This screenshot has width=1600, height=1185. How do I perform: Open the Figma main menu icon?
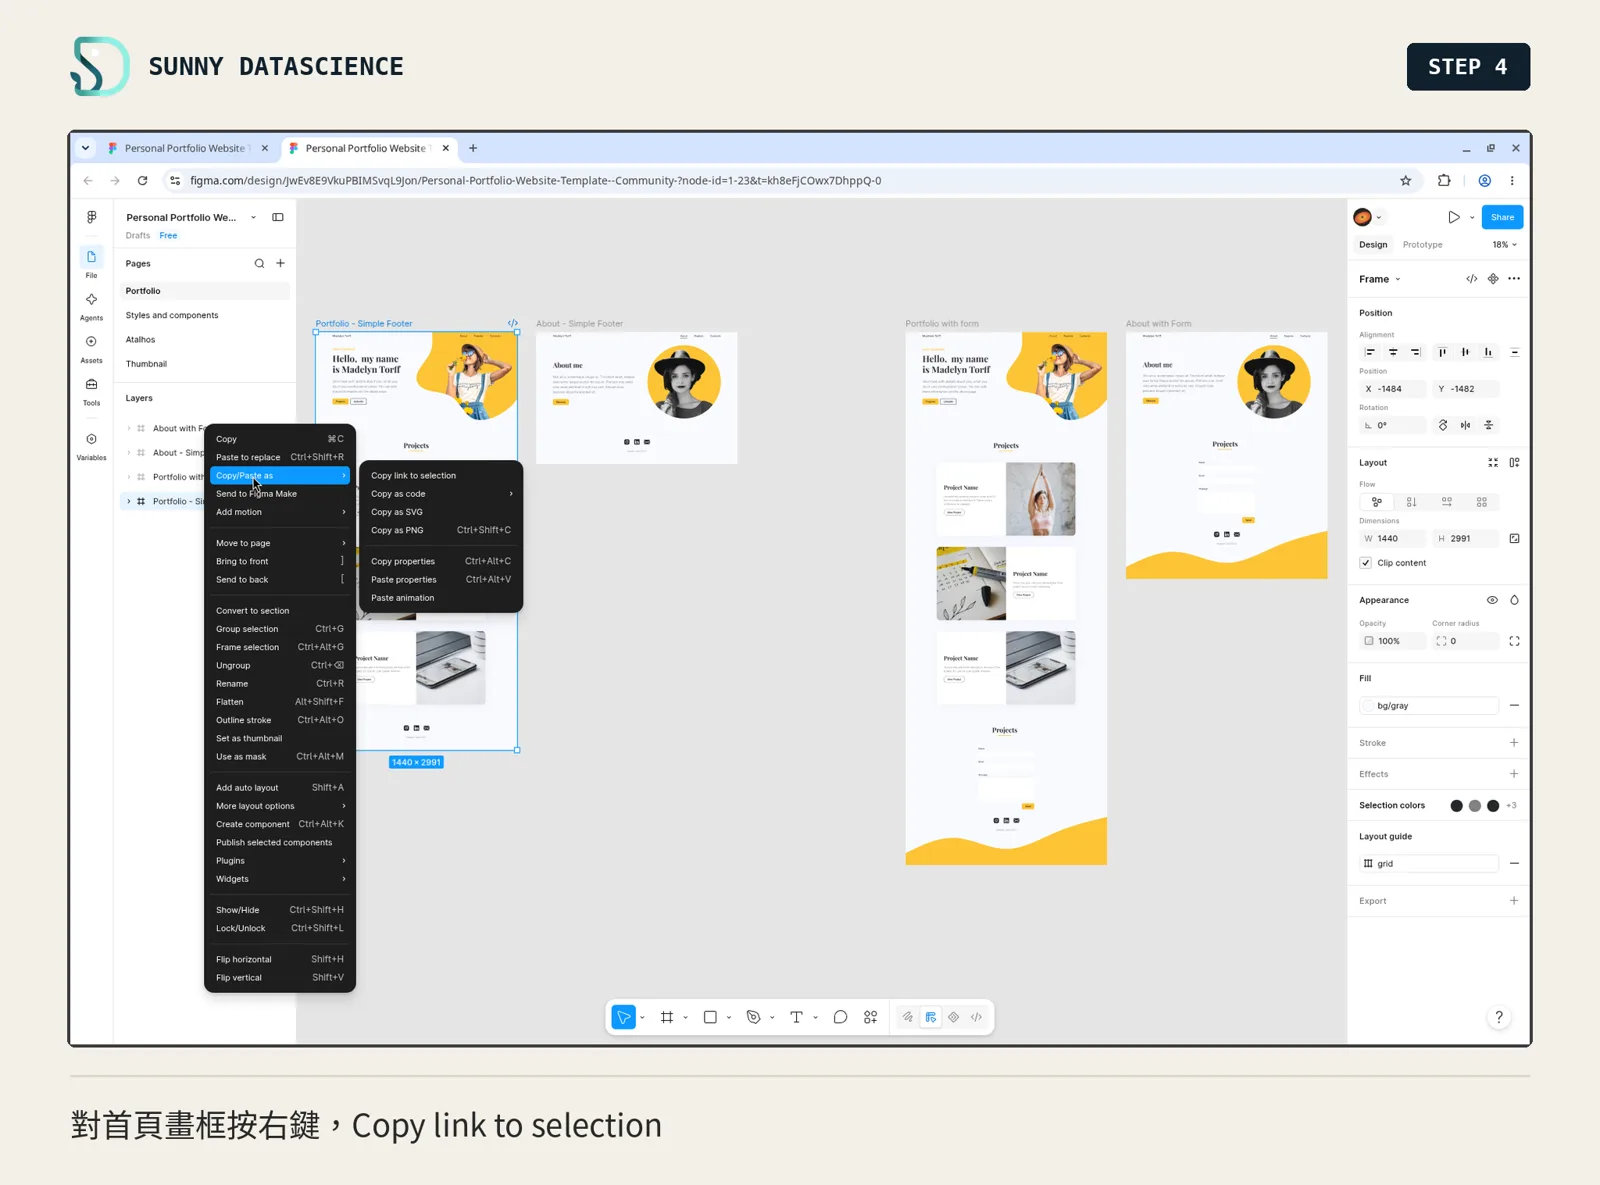[92, 217]
